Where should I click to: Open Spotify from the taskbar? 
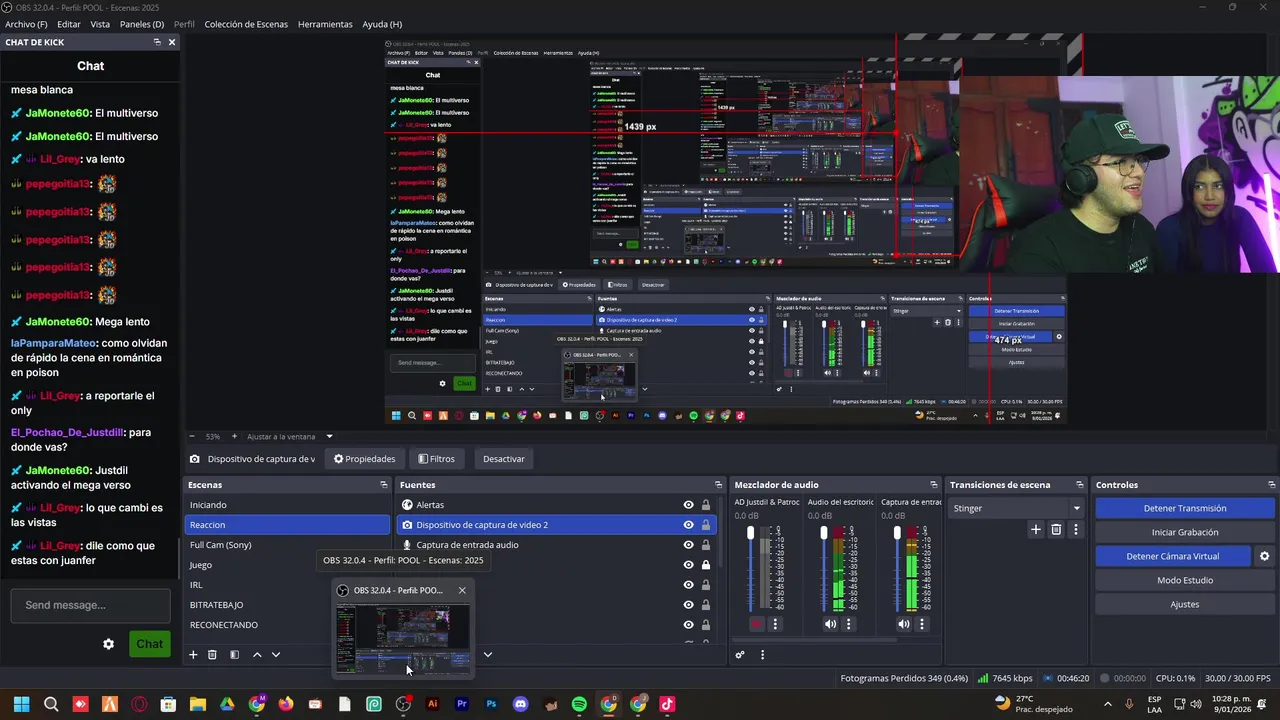click(x=579, y=704)
